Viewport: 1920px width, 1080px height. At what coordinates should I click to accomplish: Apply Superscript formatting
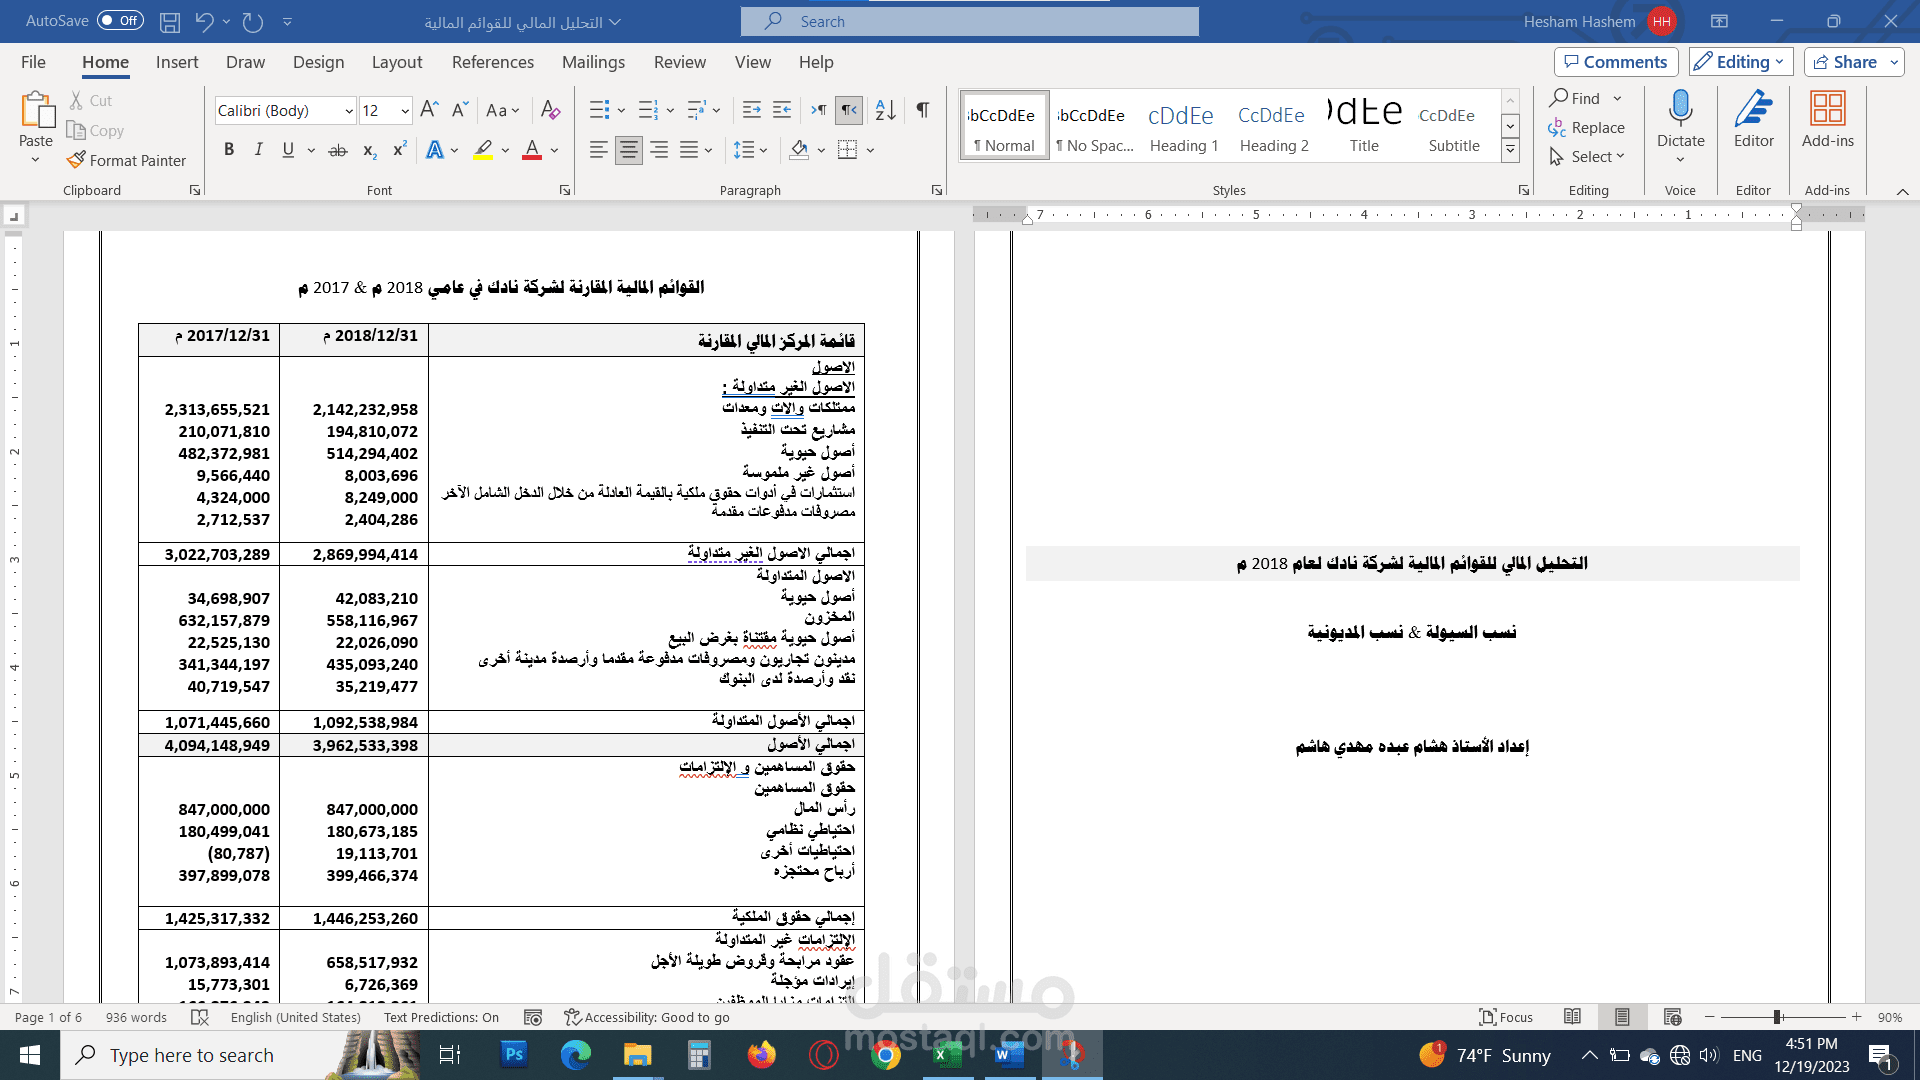click(399, 150)
